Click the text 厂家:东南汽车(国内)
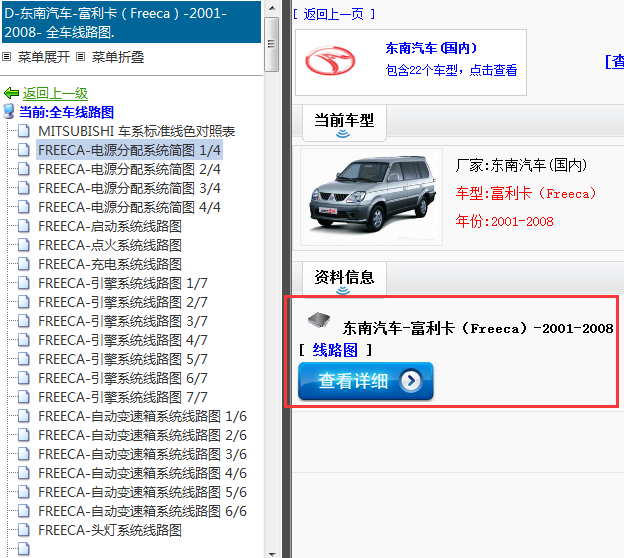This screenshot has width=624, height=558. pos(521,165)
